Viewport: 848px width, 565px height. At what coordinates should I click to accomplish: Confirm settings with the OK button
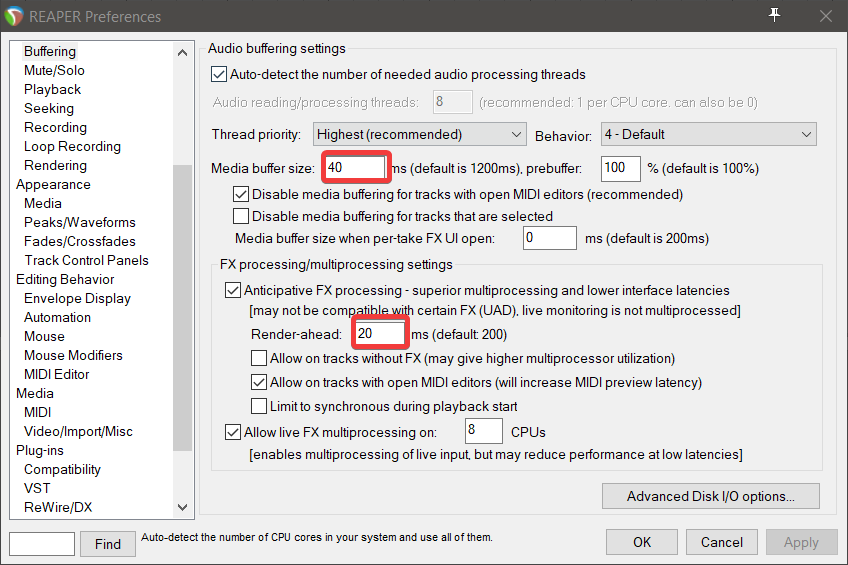[x=641, y=542]
